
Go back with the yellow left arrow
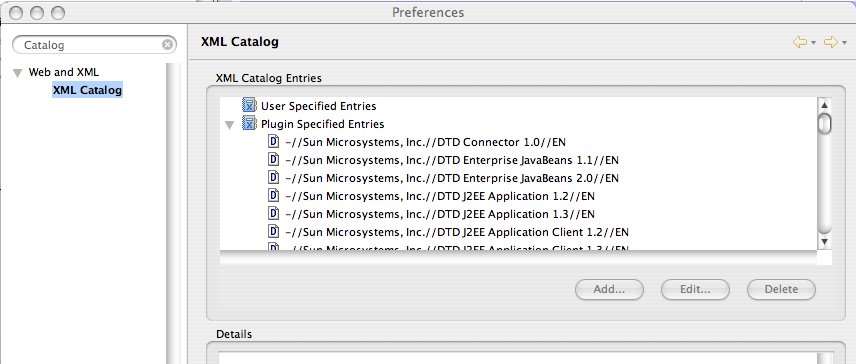click(x=800, y=42)
